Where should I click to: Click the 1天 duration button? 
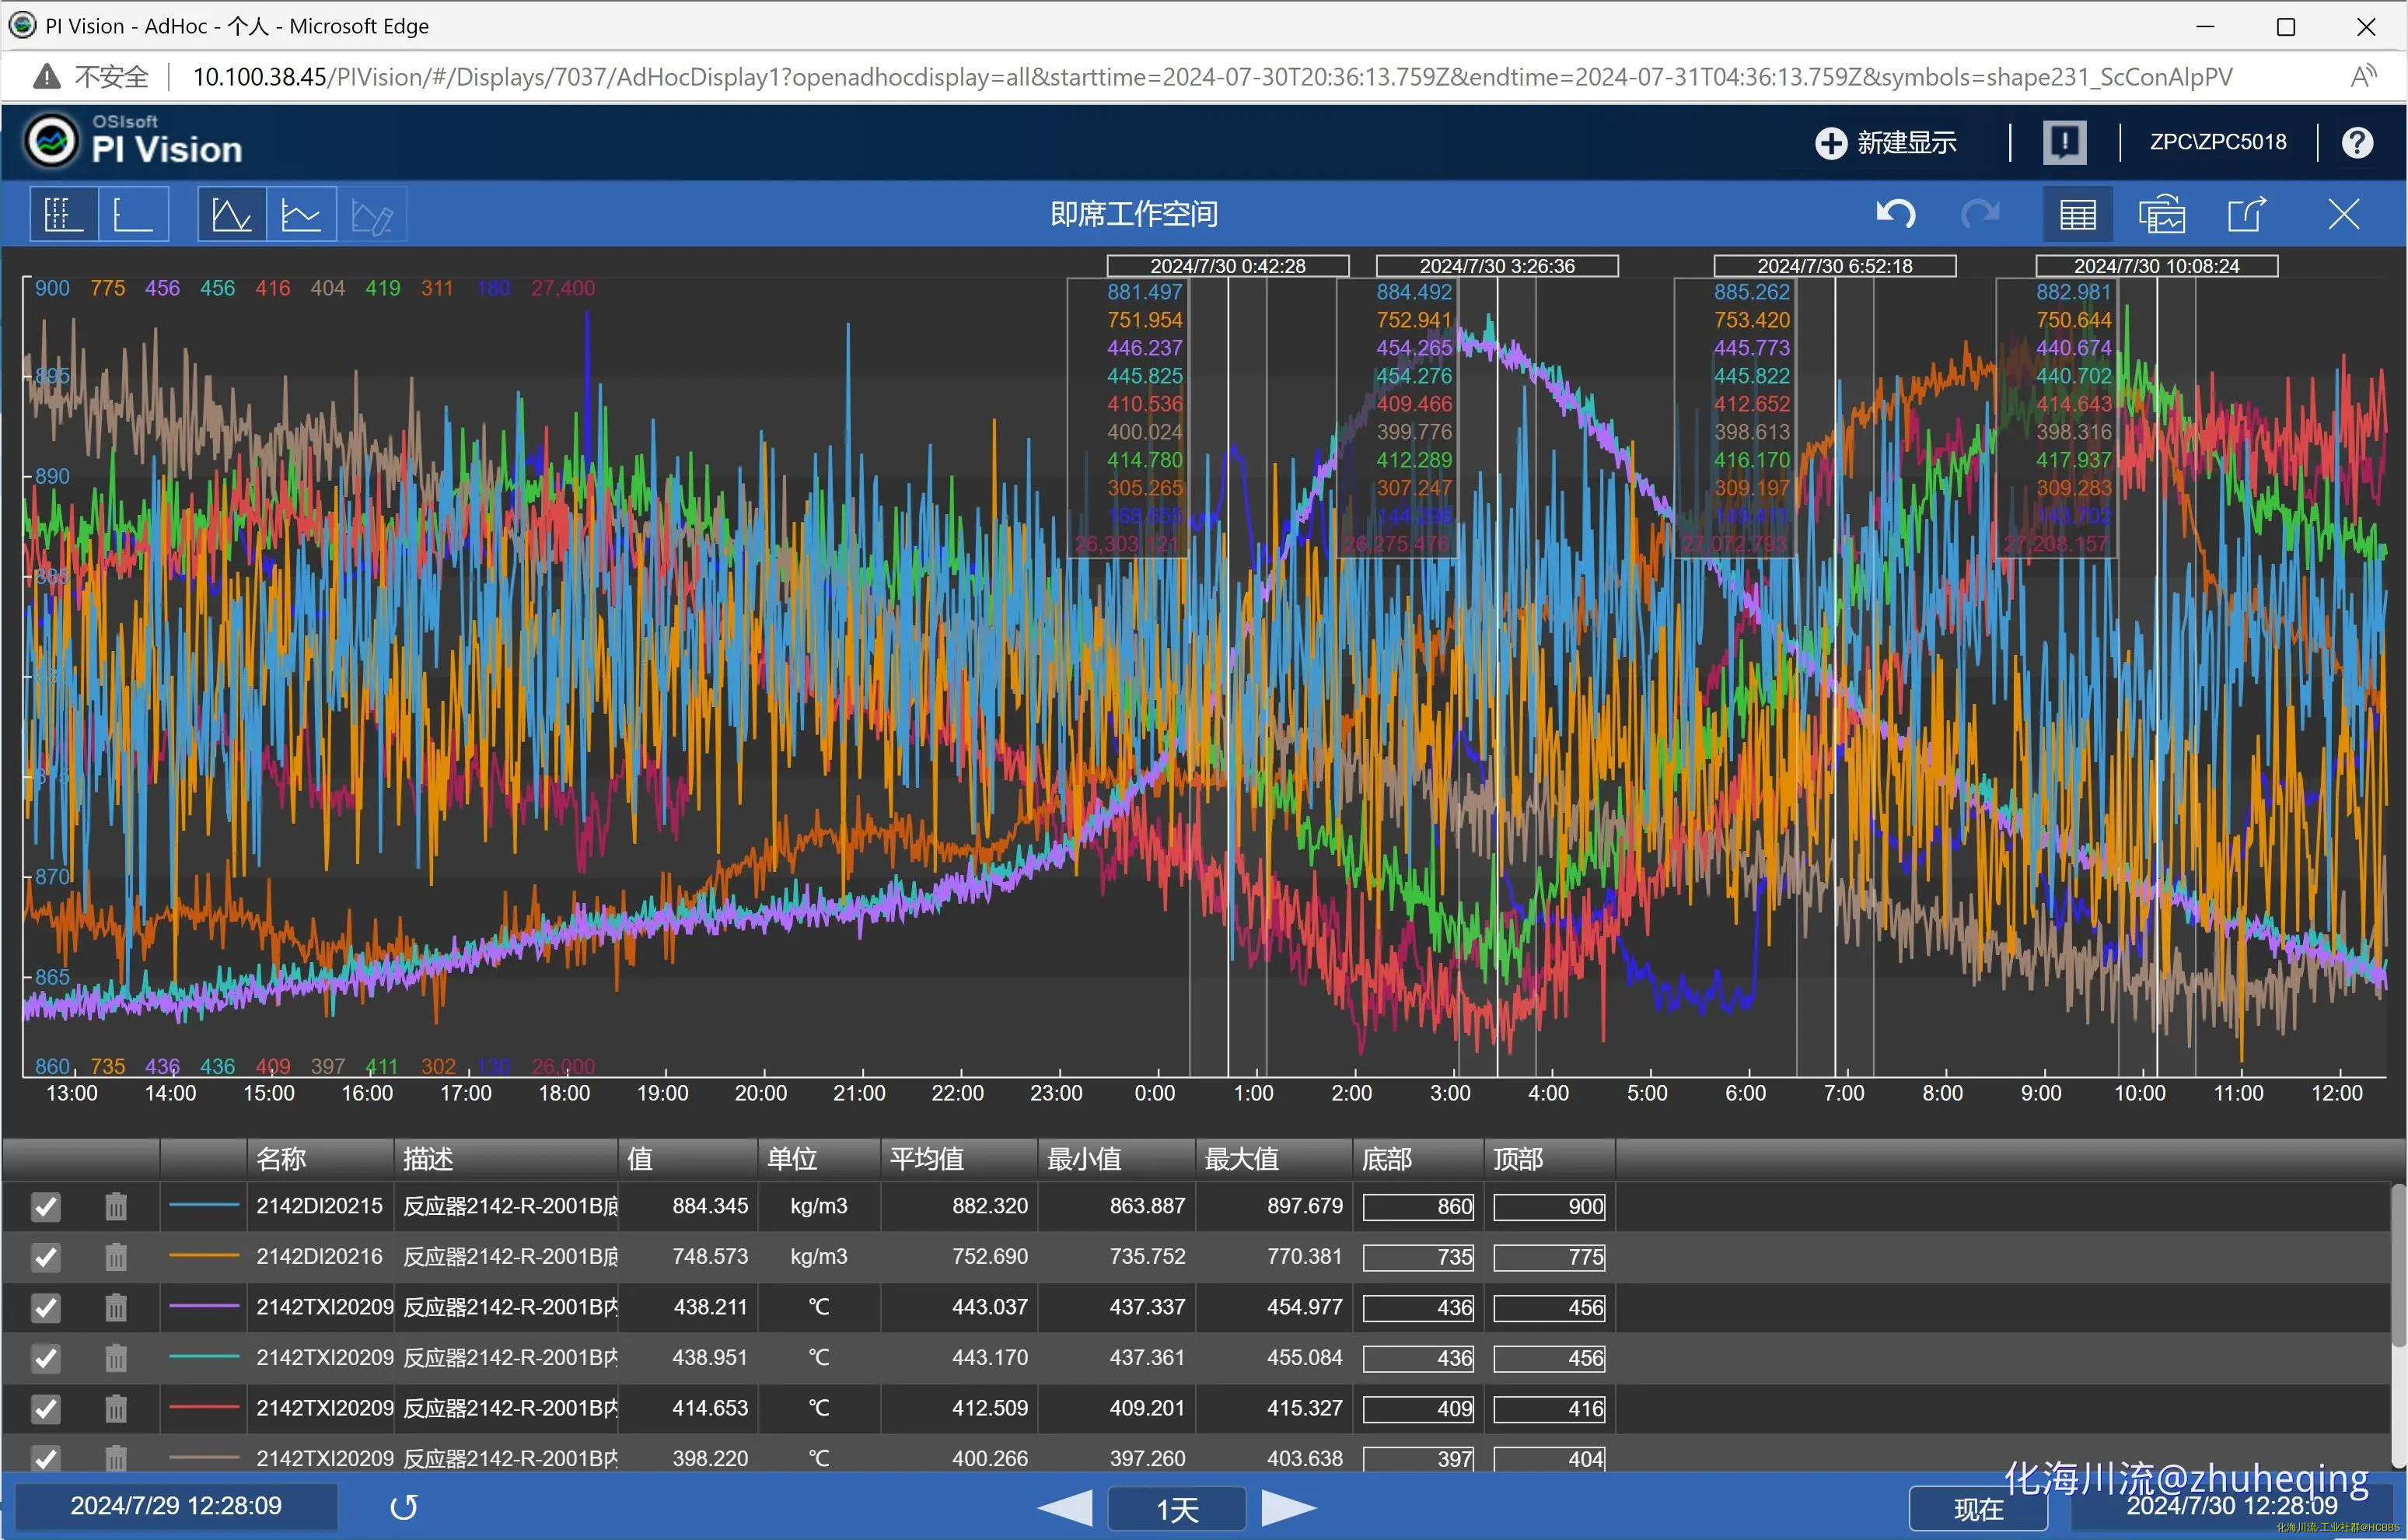tap(1177, 1508)
